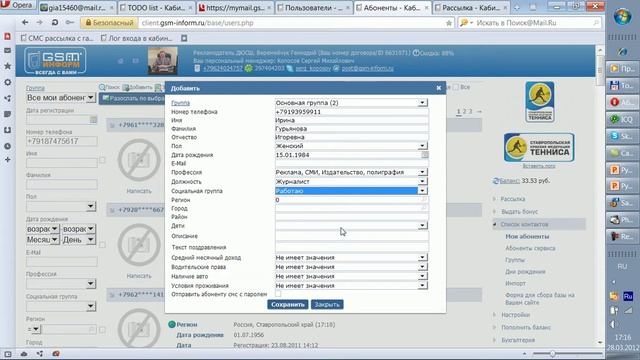Viewport: 640px width, 360px height.
Task: Open the Средний месячный доход dropdown
Action: (351, 258)
